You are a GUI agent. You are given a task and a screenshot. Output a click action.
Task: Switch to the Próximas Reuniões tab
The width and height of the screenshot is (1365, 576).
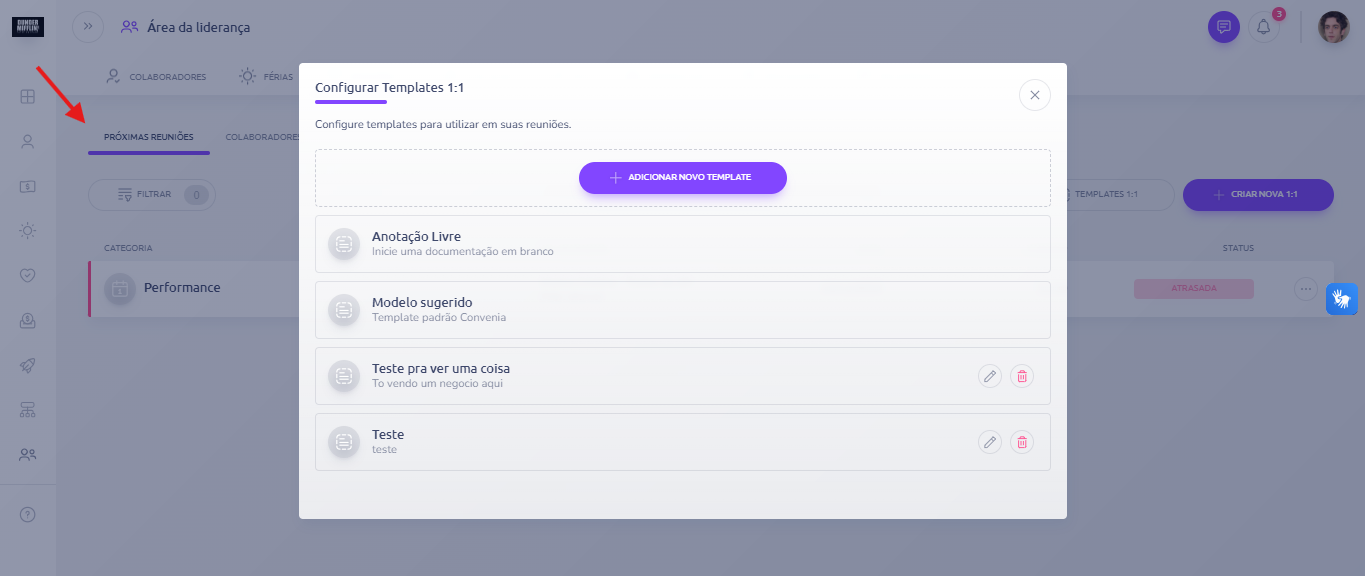[x=149, y=137]
